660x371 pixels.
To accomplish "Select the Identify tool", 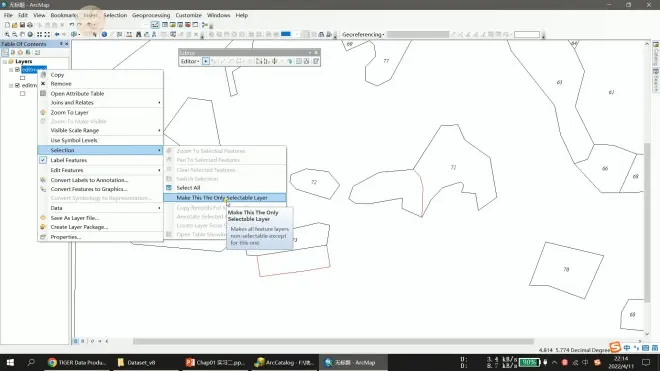I will click(104, 35).
